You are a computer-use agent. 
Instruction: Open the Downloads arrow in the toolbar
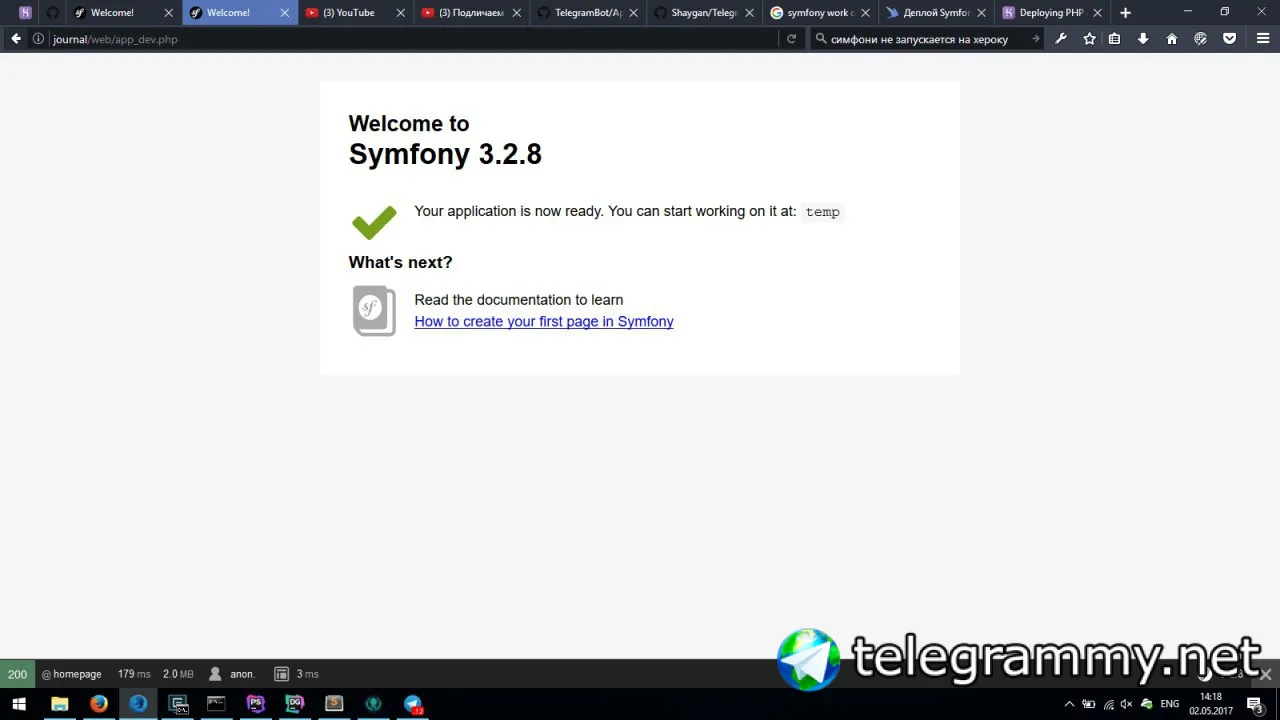point(1143,39)
